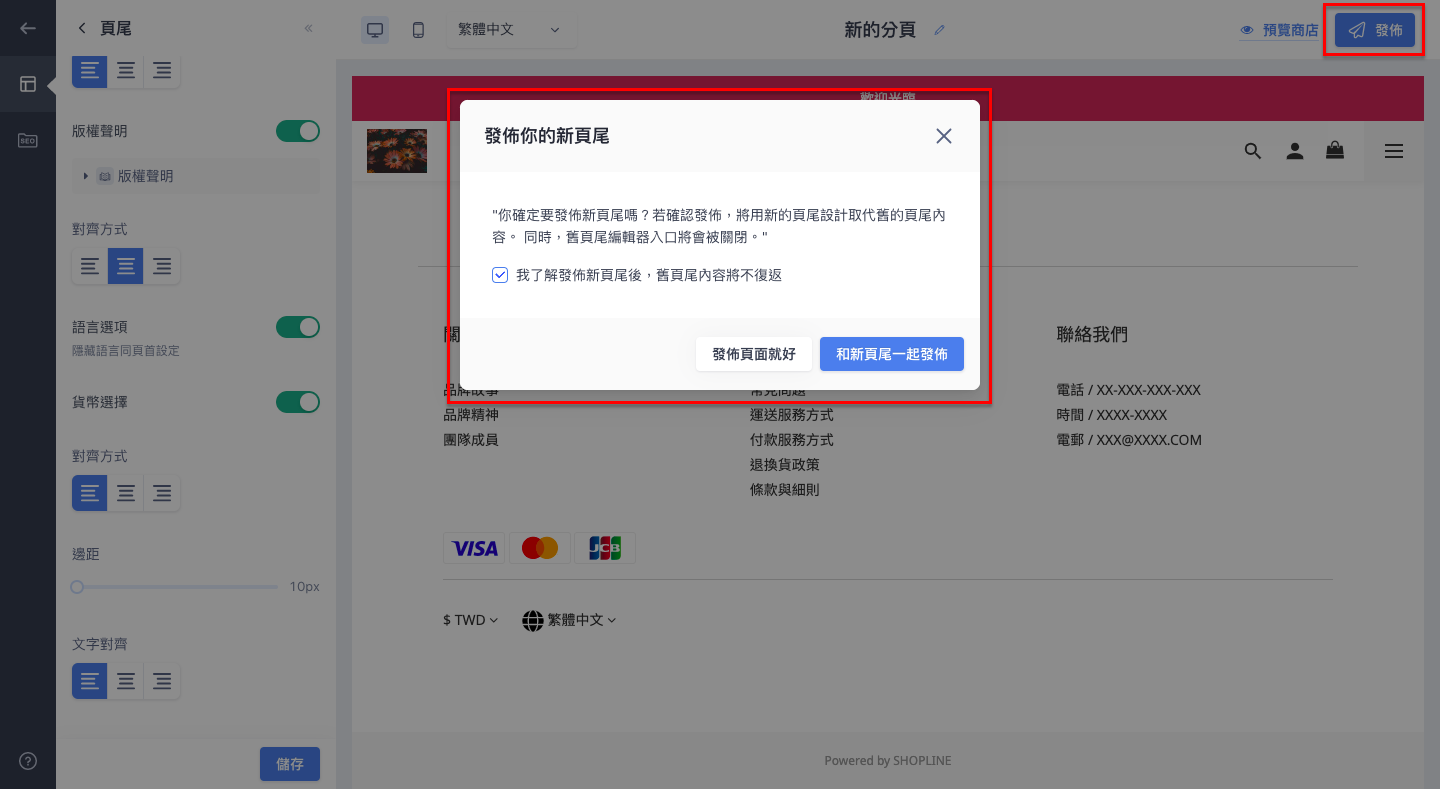This screenshot has height=789, width=1440.
Task: Click the 品牌精神 footer link
Action: 471,415
